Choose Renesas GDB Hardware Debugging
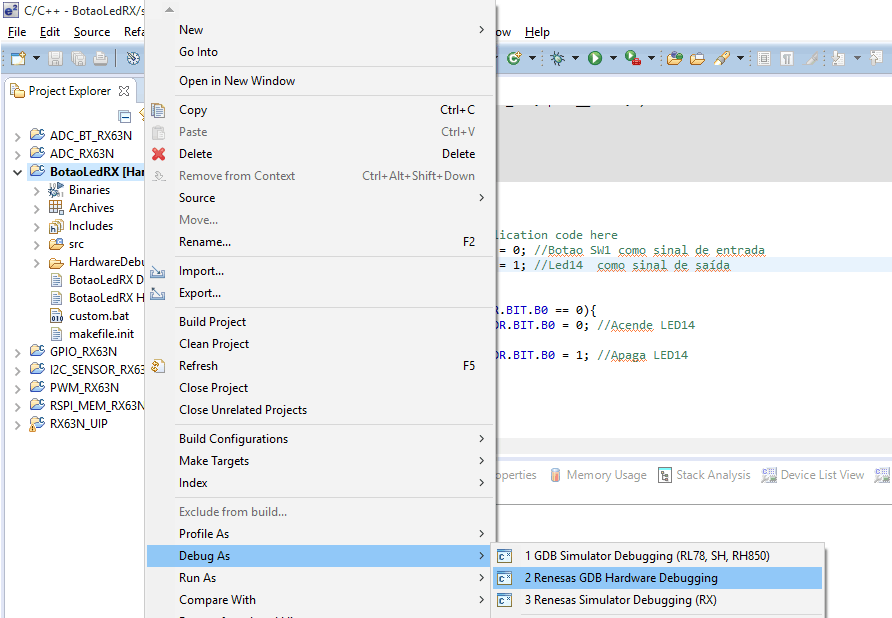 coord(658,578)
